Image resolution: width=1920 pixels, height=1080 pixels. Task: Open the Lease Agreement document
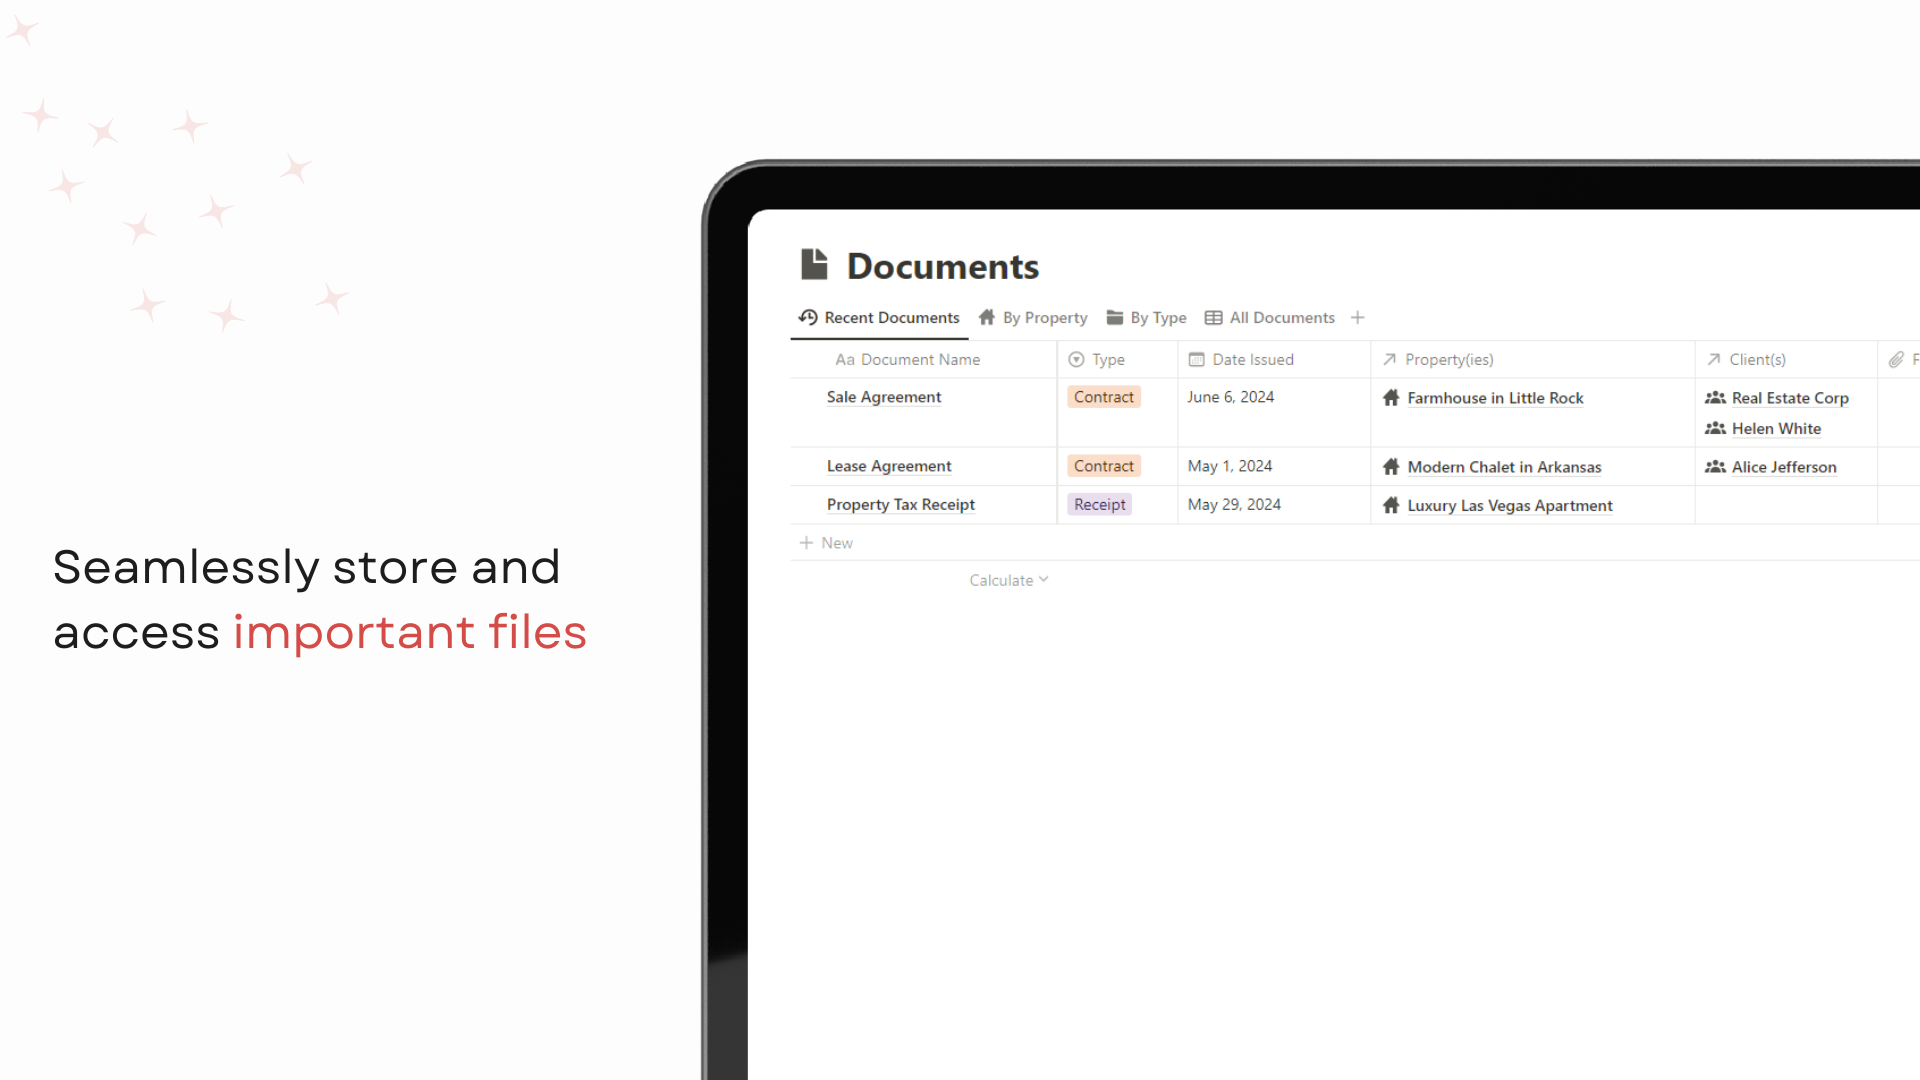point(889,466)
